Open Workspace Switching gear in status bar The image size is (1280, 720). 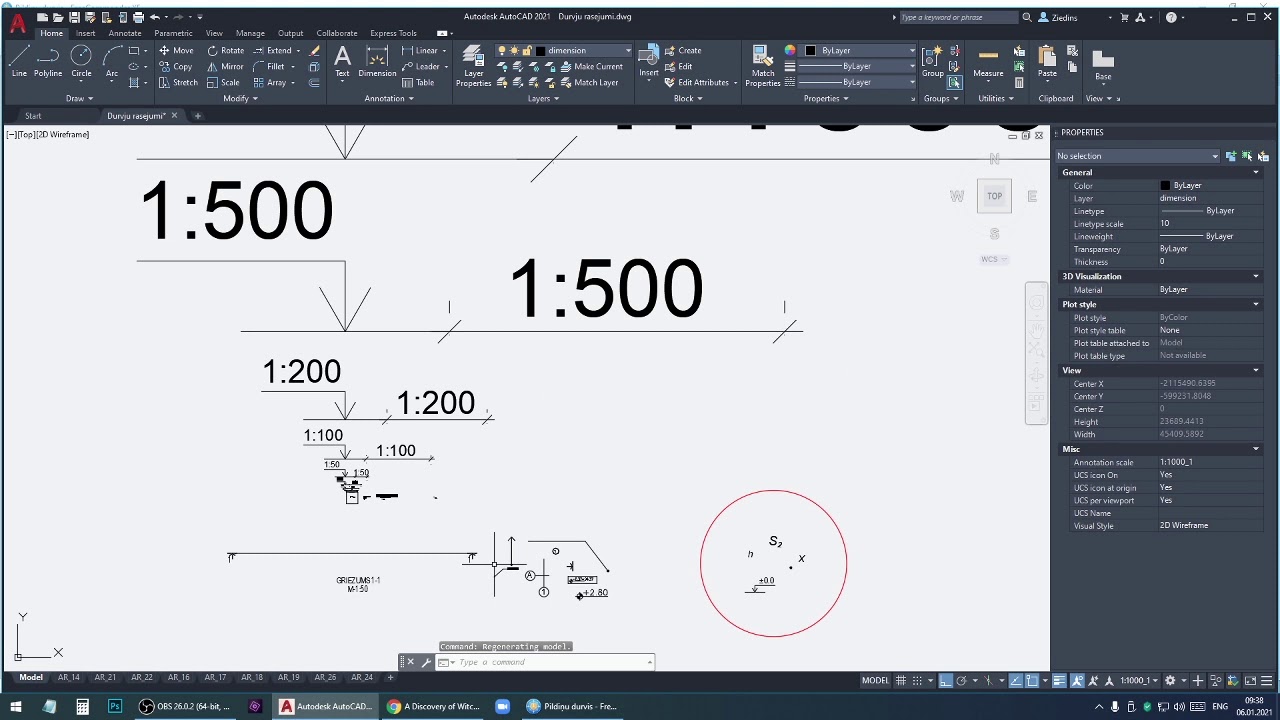(1170, 681)
